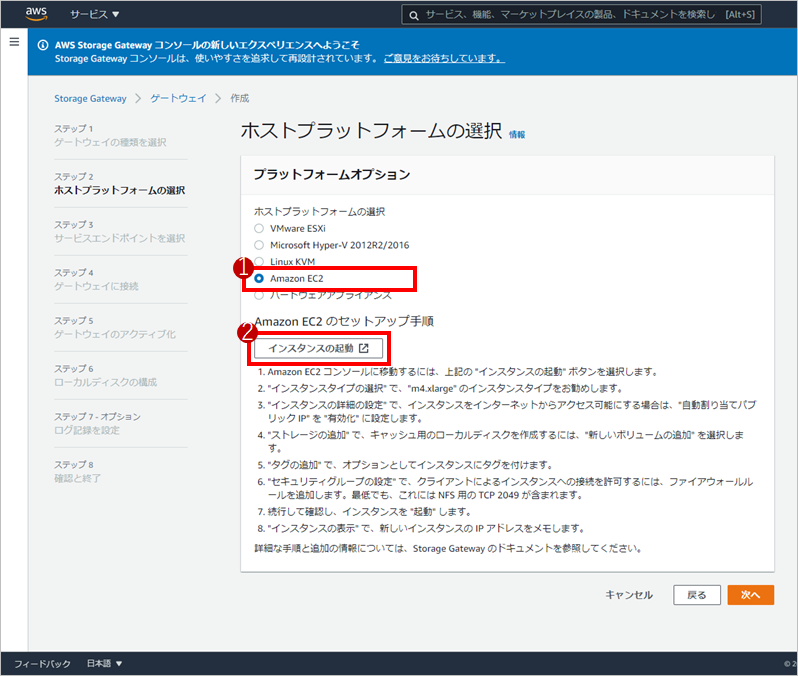Click the 詳細な手順と追加の情報 documentation note
The height and width of the screenshot is (676, 798).
[x=448, y=549]
